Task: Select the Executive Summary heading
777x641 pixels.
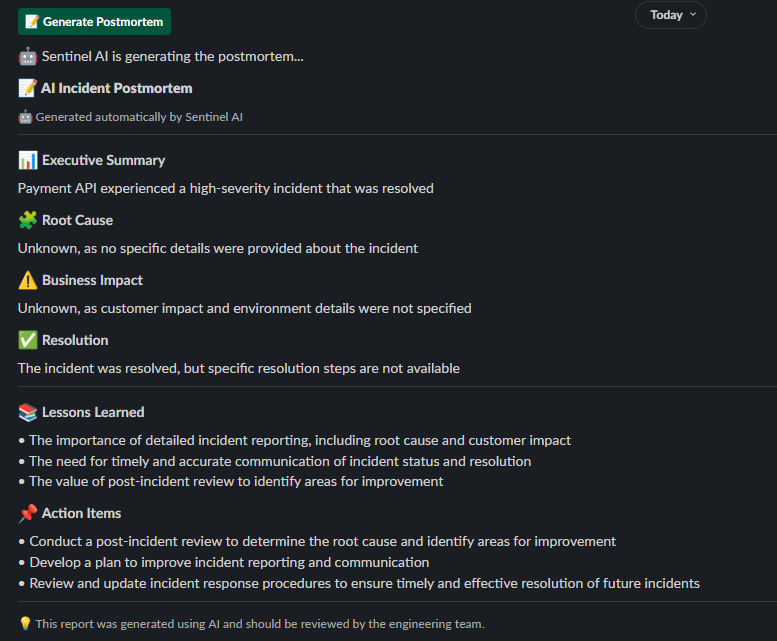Action: click(104, 160)
